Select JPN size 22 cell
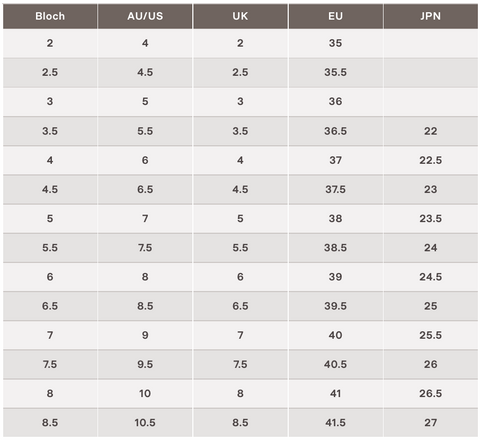This screenshot has width=480, height=440. [431, 131]
